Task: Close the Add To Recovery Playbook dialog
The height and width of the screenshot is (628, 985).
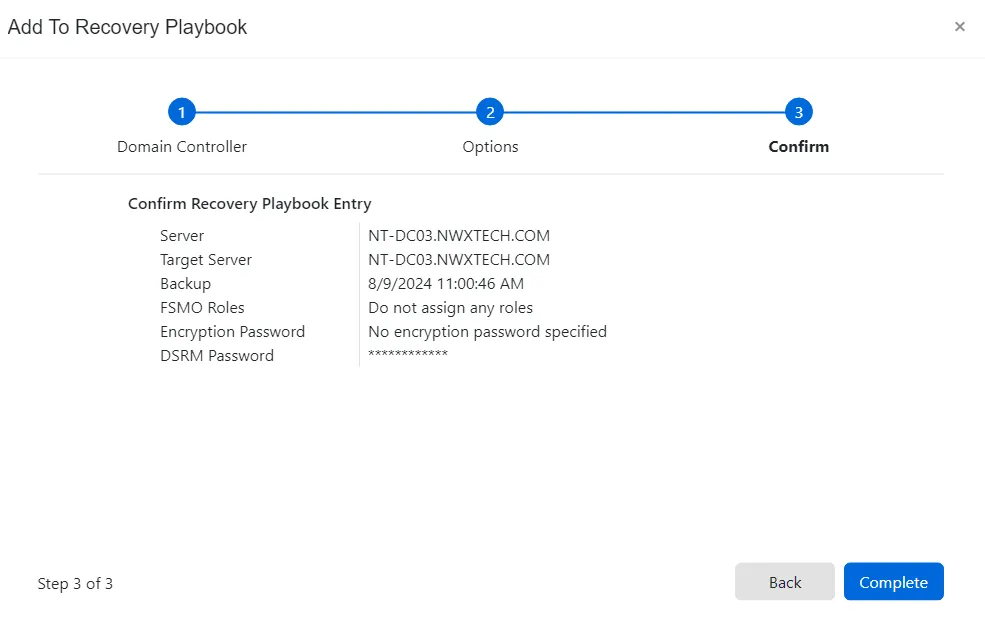Action: [x=959, y=26]
